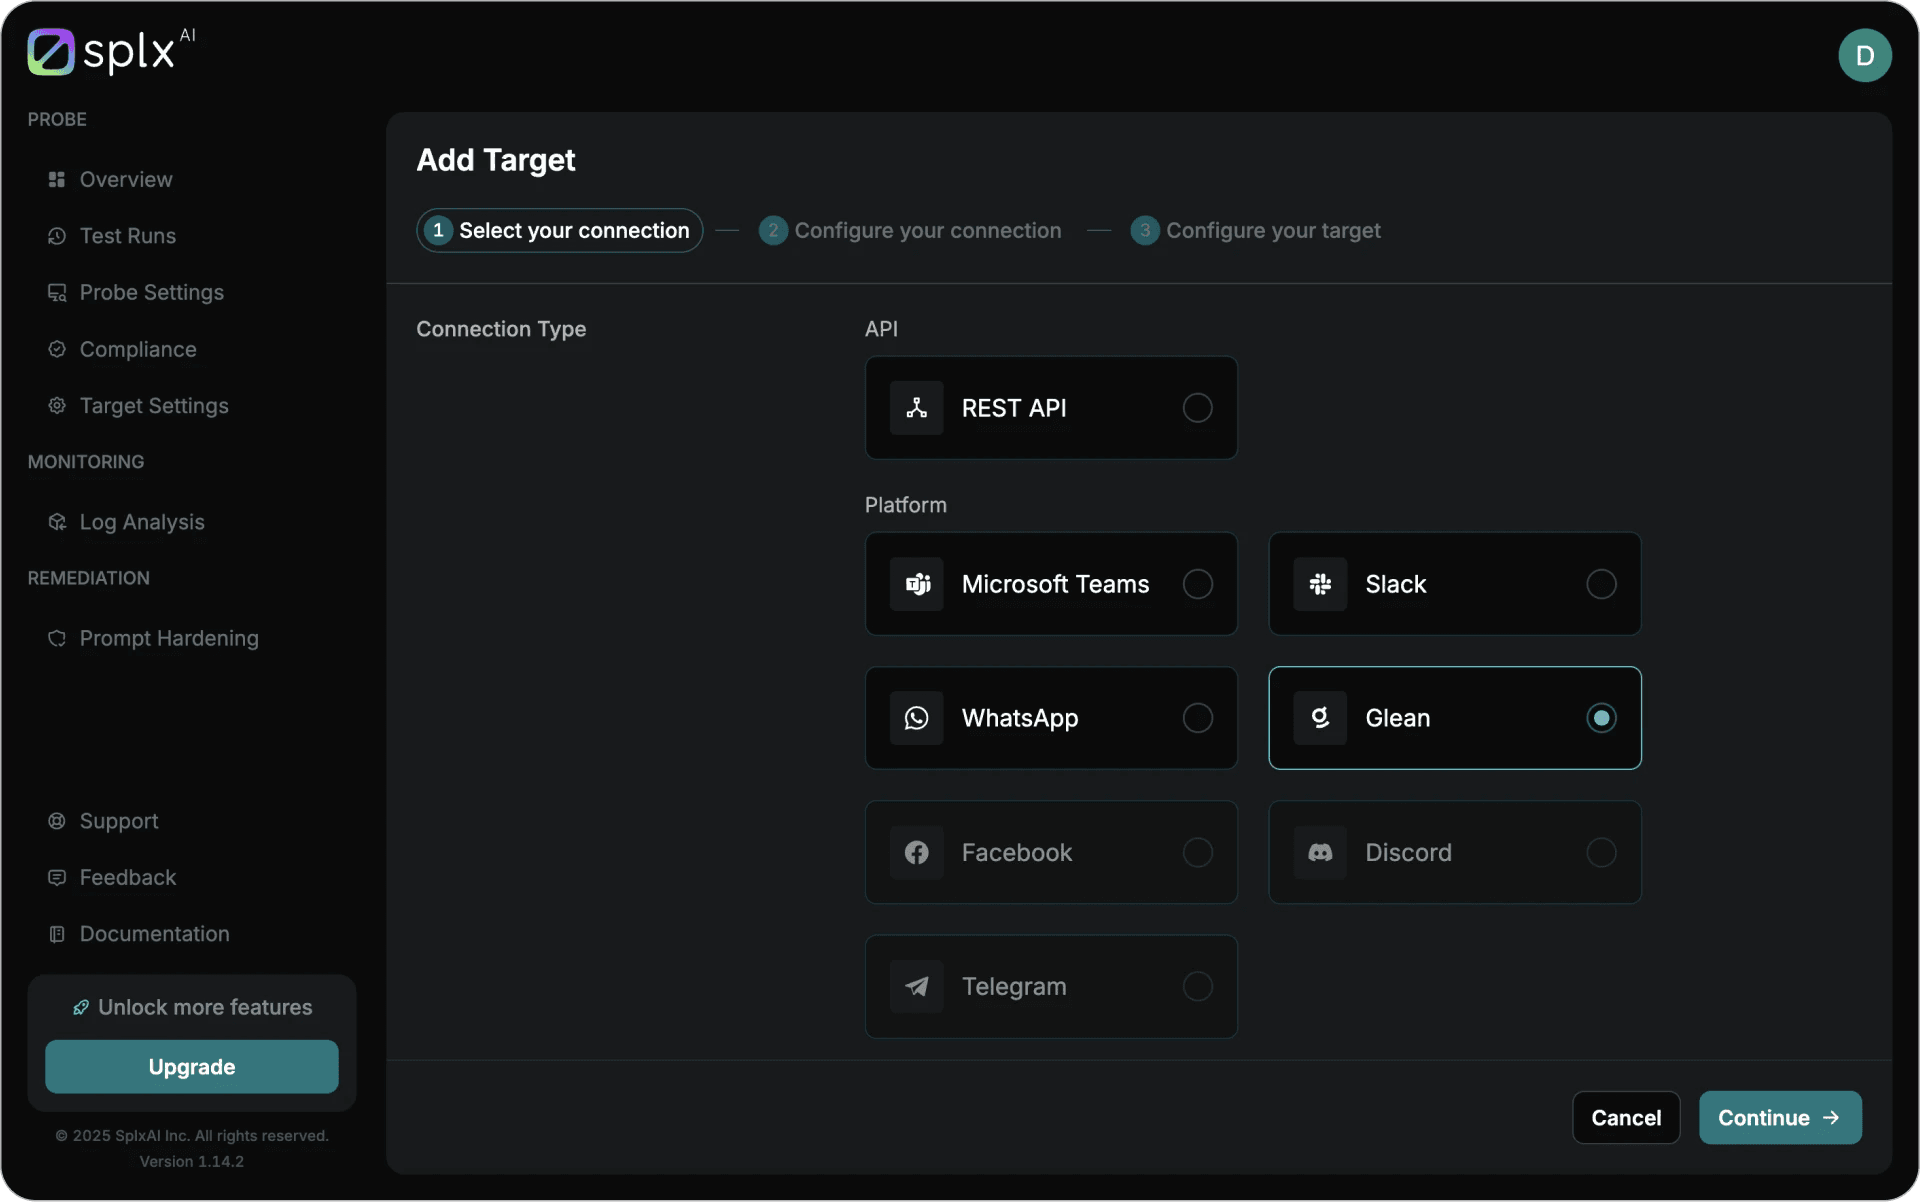Screen dimensions: 1920x1202
Task: Open the Support link
Action: coord(119,821)
